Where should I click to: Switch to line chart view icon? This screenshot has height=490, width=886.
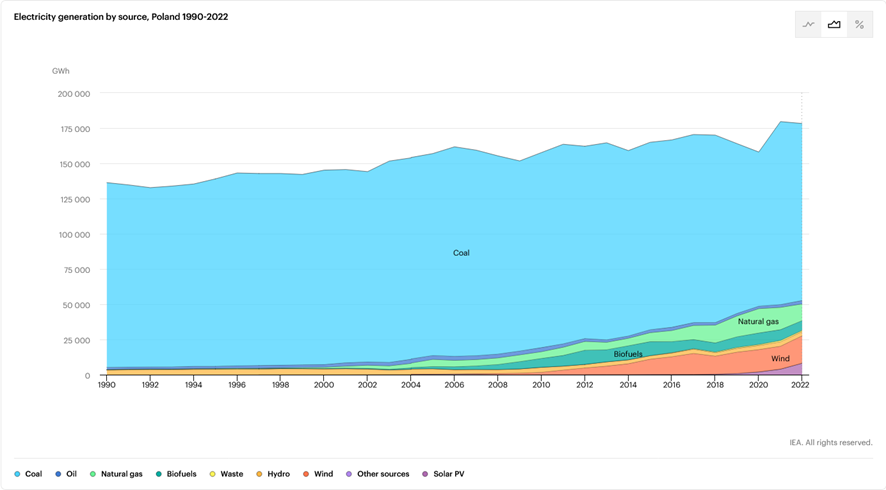[808, 25]
